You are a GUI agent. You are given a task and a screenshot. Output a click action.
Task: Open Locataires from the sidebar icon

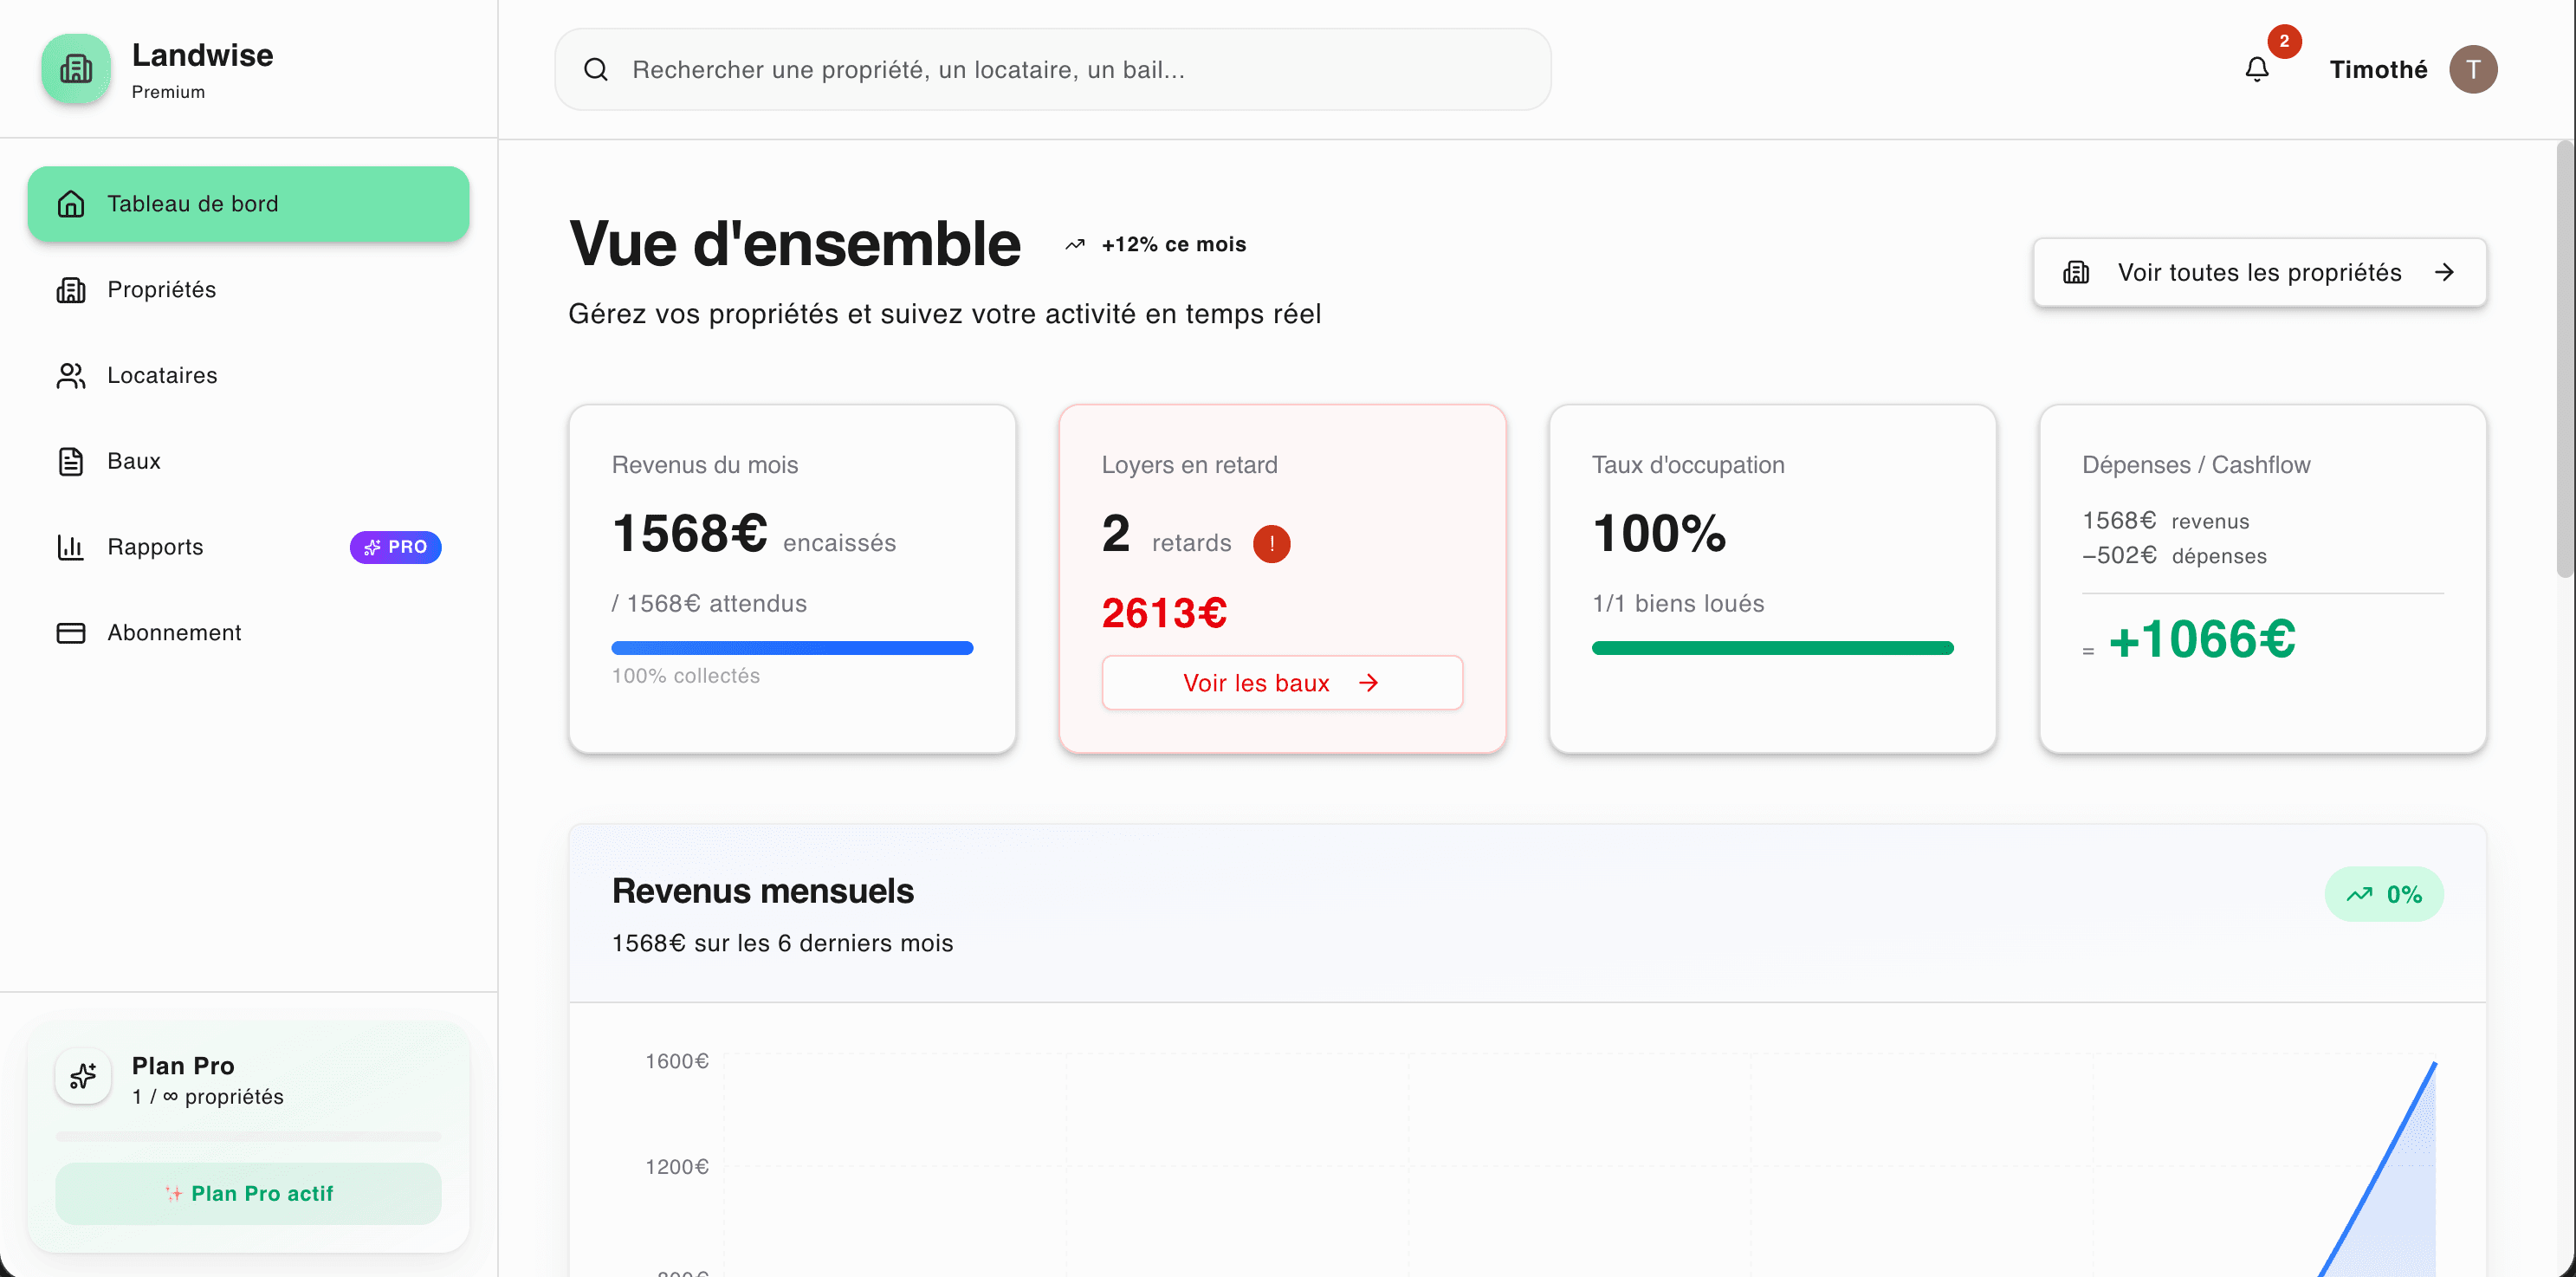tap(70, 375)
